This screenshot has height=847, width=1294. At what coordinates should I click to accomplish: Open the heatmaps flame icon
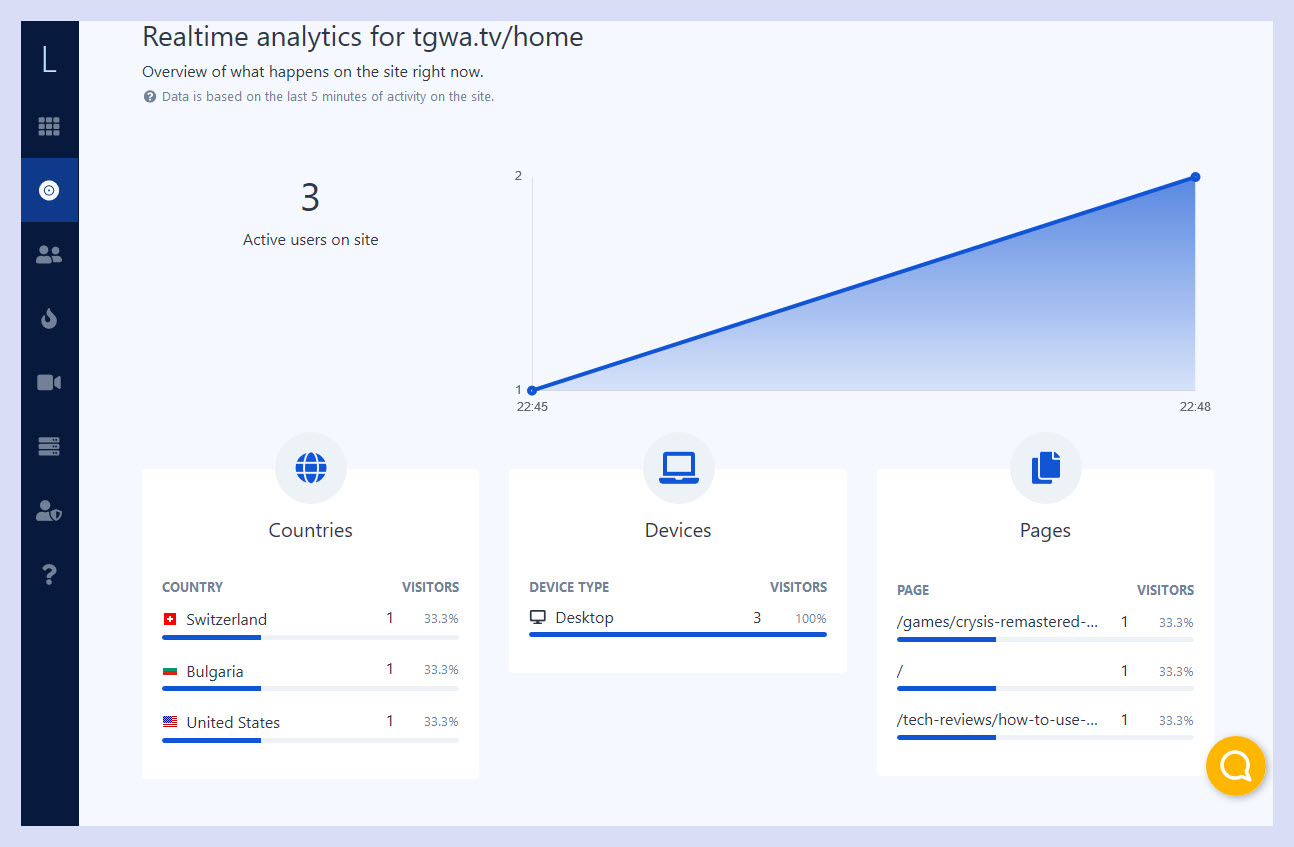(x=49, y=318)
